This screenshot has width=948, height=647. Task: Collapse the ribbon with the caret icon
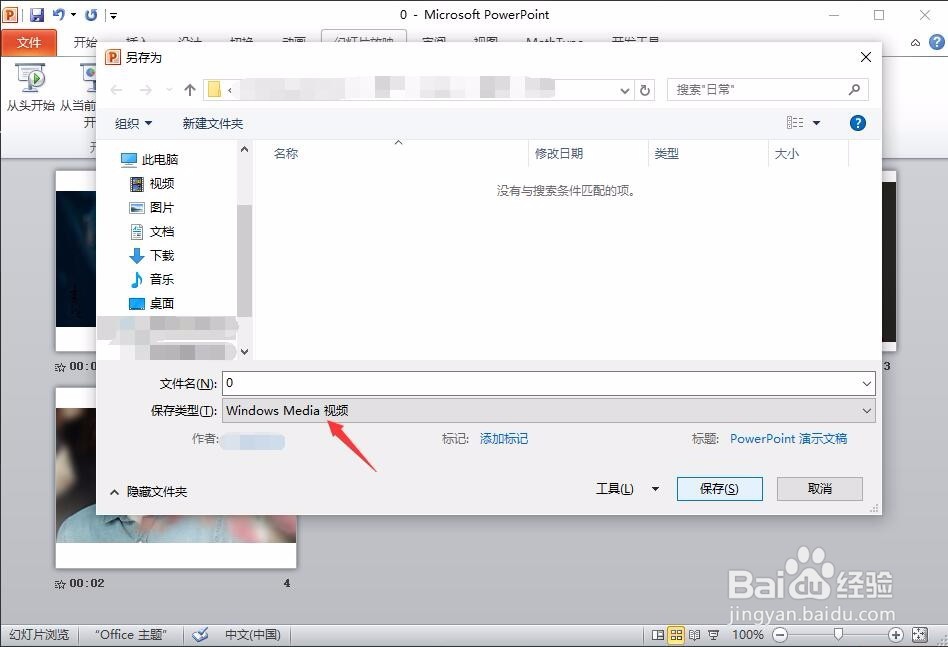(915, 42)
